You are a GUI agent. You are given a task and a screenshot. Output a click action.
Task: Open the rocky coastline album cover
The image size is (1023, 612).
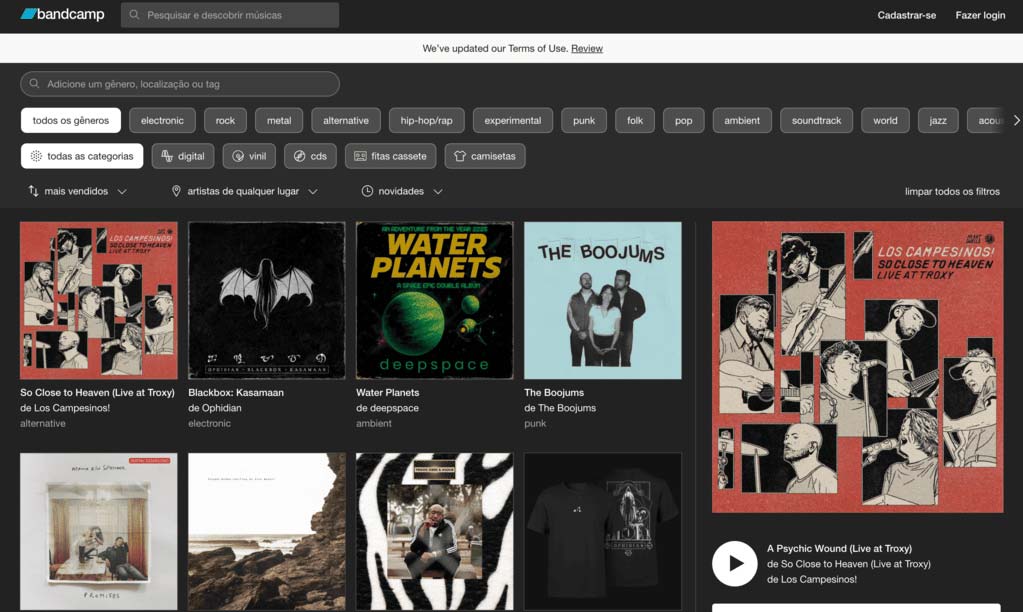coord(267,531)
